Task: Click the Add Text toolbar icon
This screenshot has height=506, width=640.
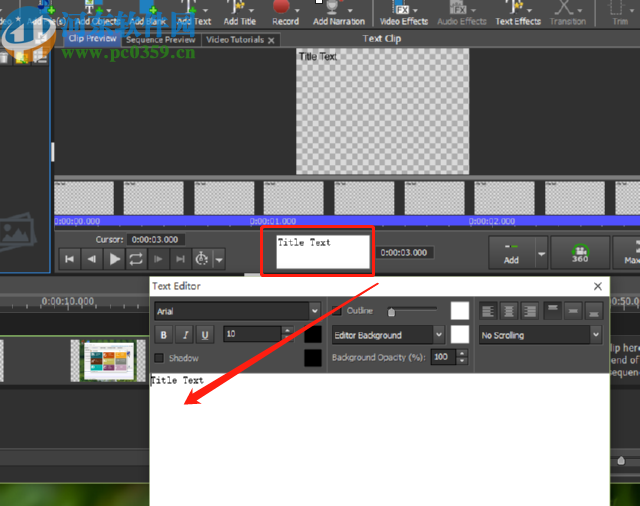Action: (x=194, y=13)
